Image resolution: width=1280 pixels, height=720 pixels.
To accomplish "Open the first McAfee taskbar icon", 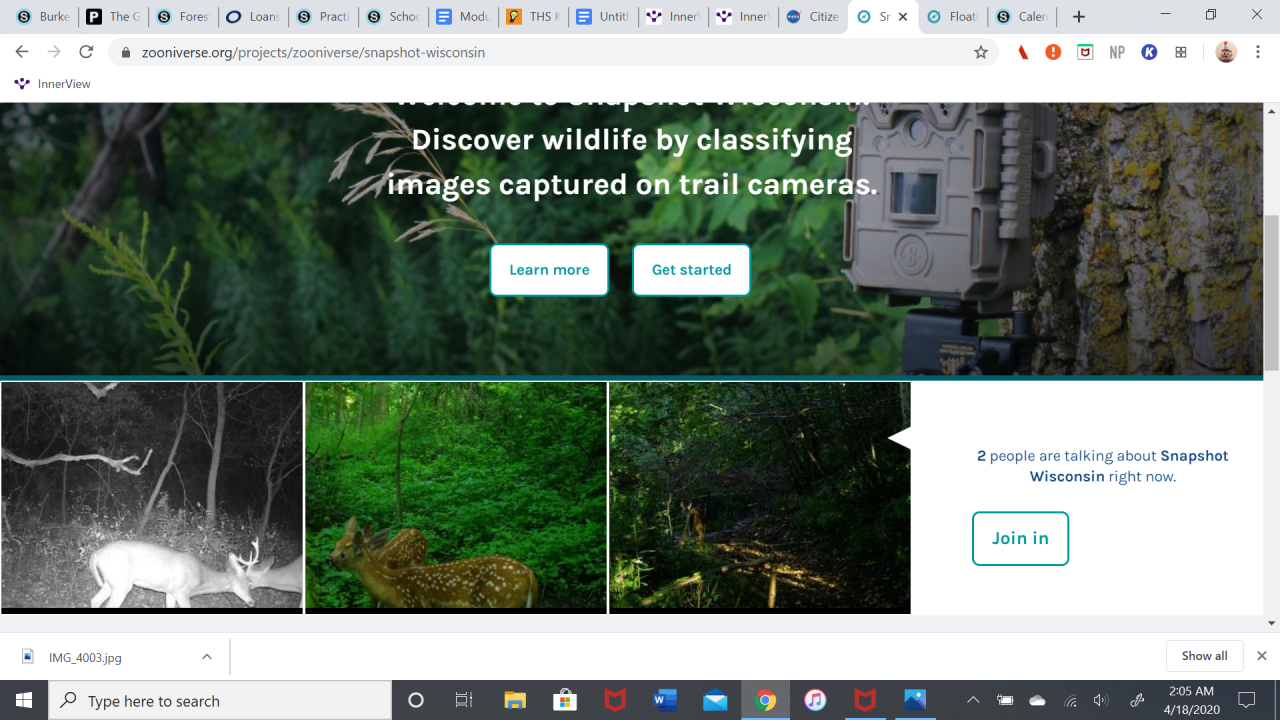I will tap(615, 700).
